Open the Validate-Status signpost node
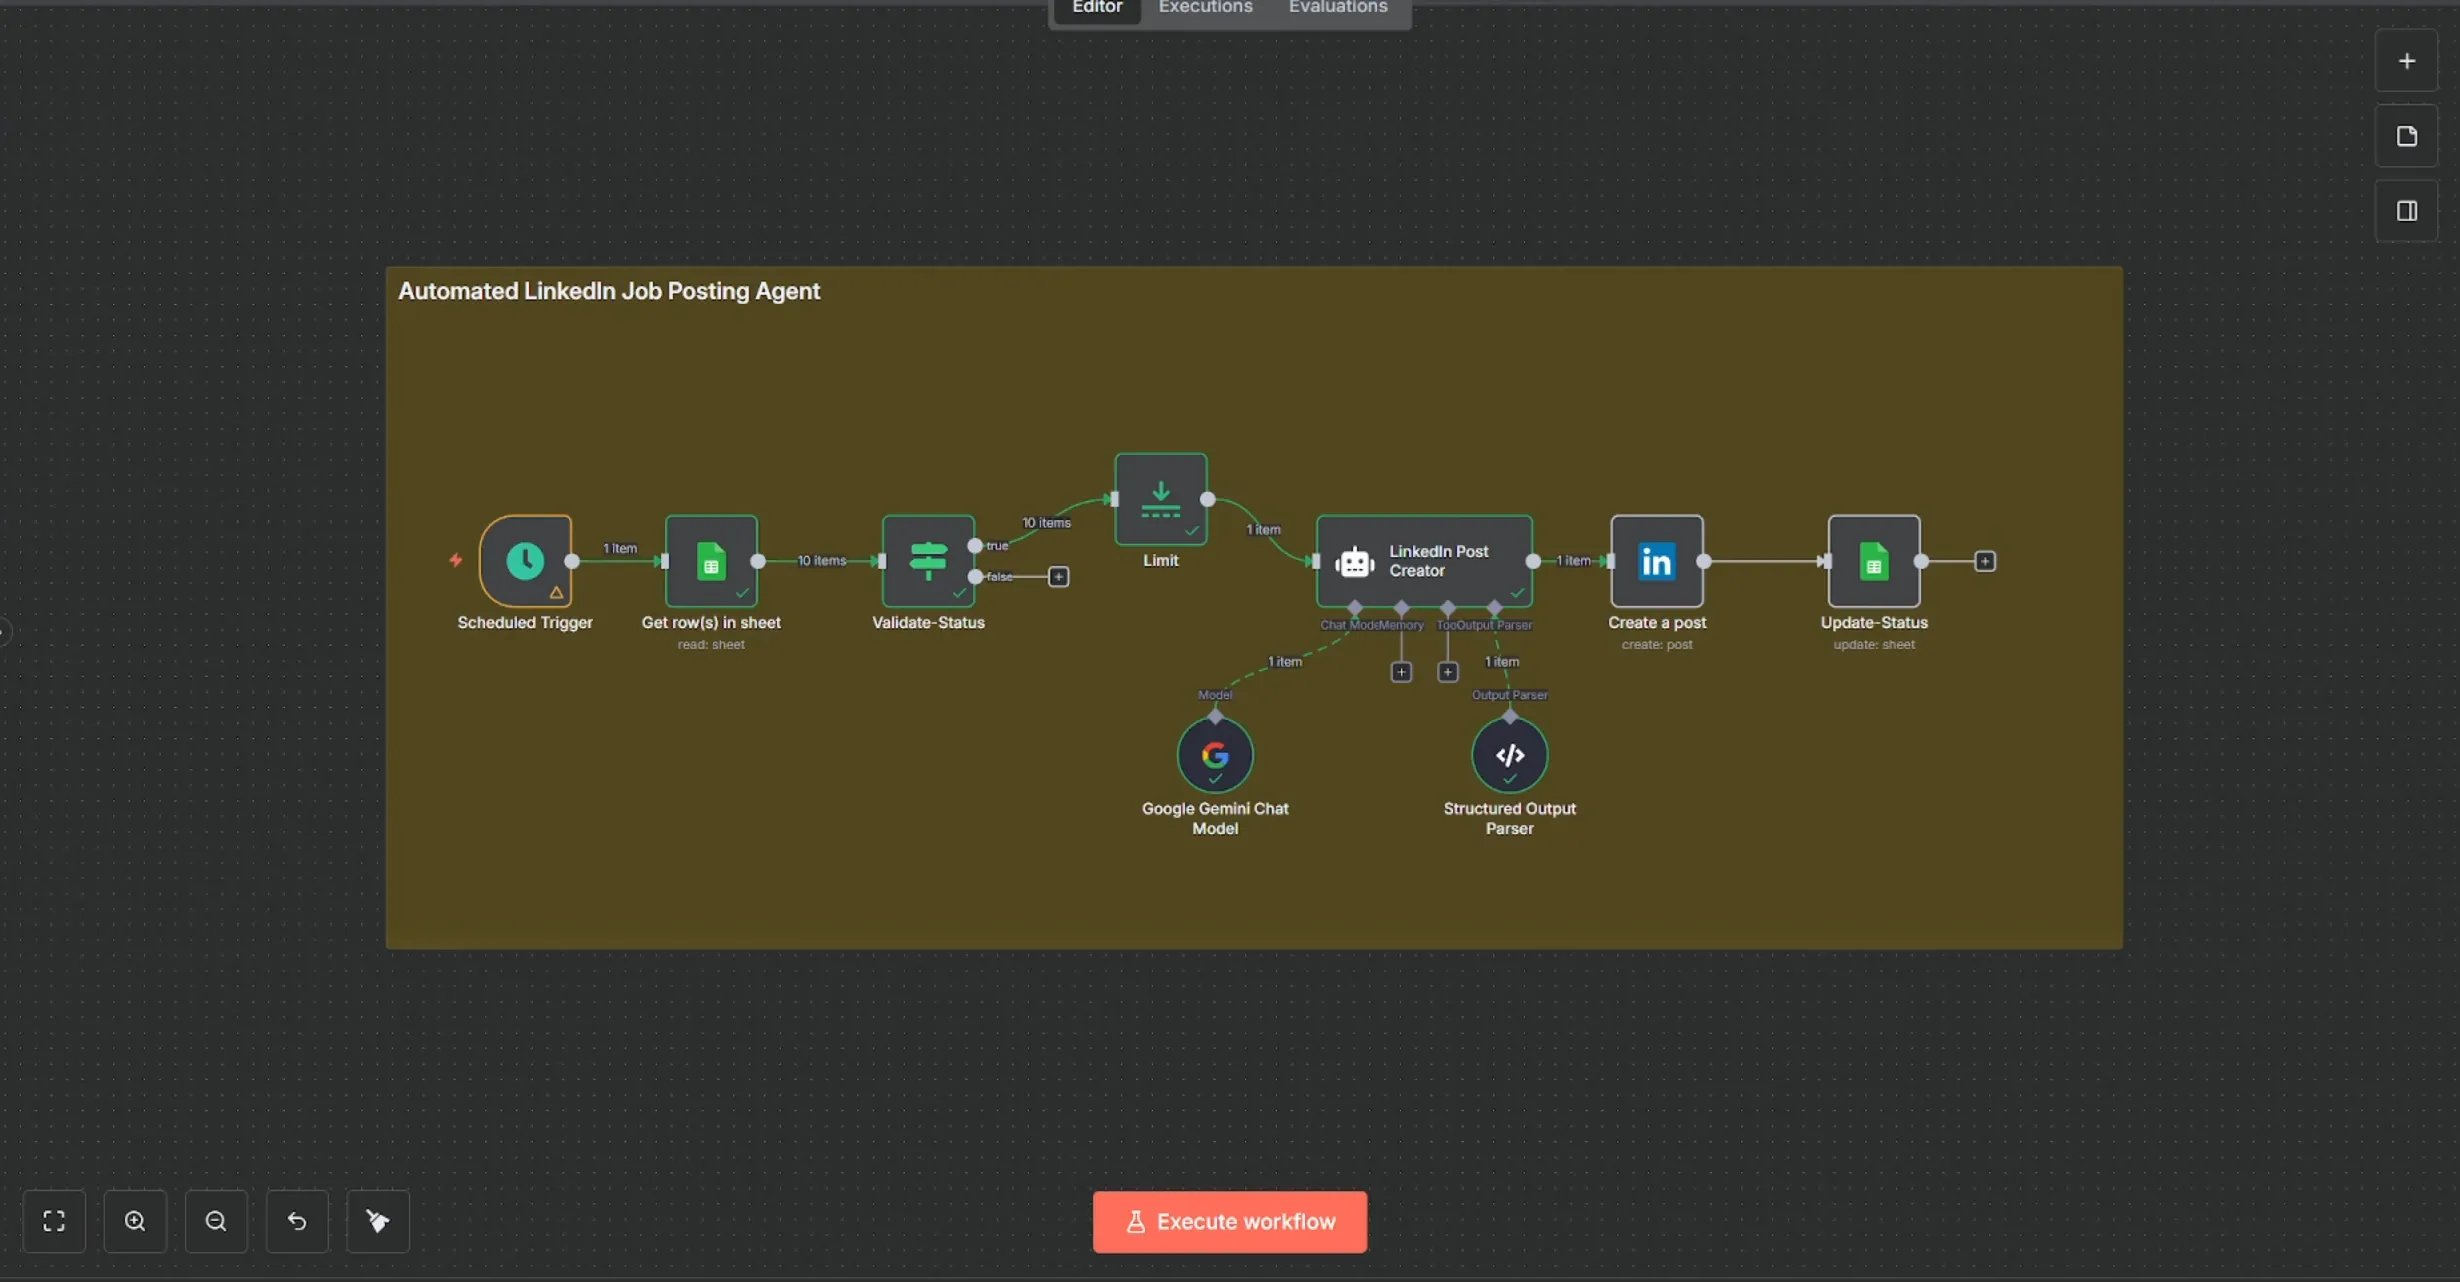The image size is (2460, 1282). 928,561
